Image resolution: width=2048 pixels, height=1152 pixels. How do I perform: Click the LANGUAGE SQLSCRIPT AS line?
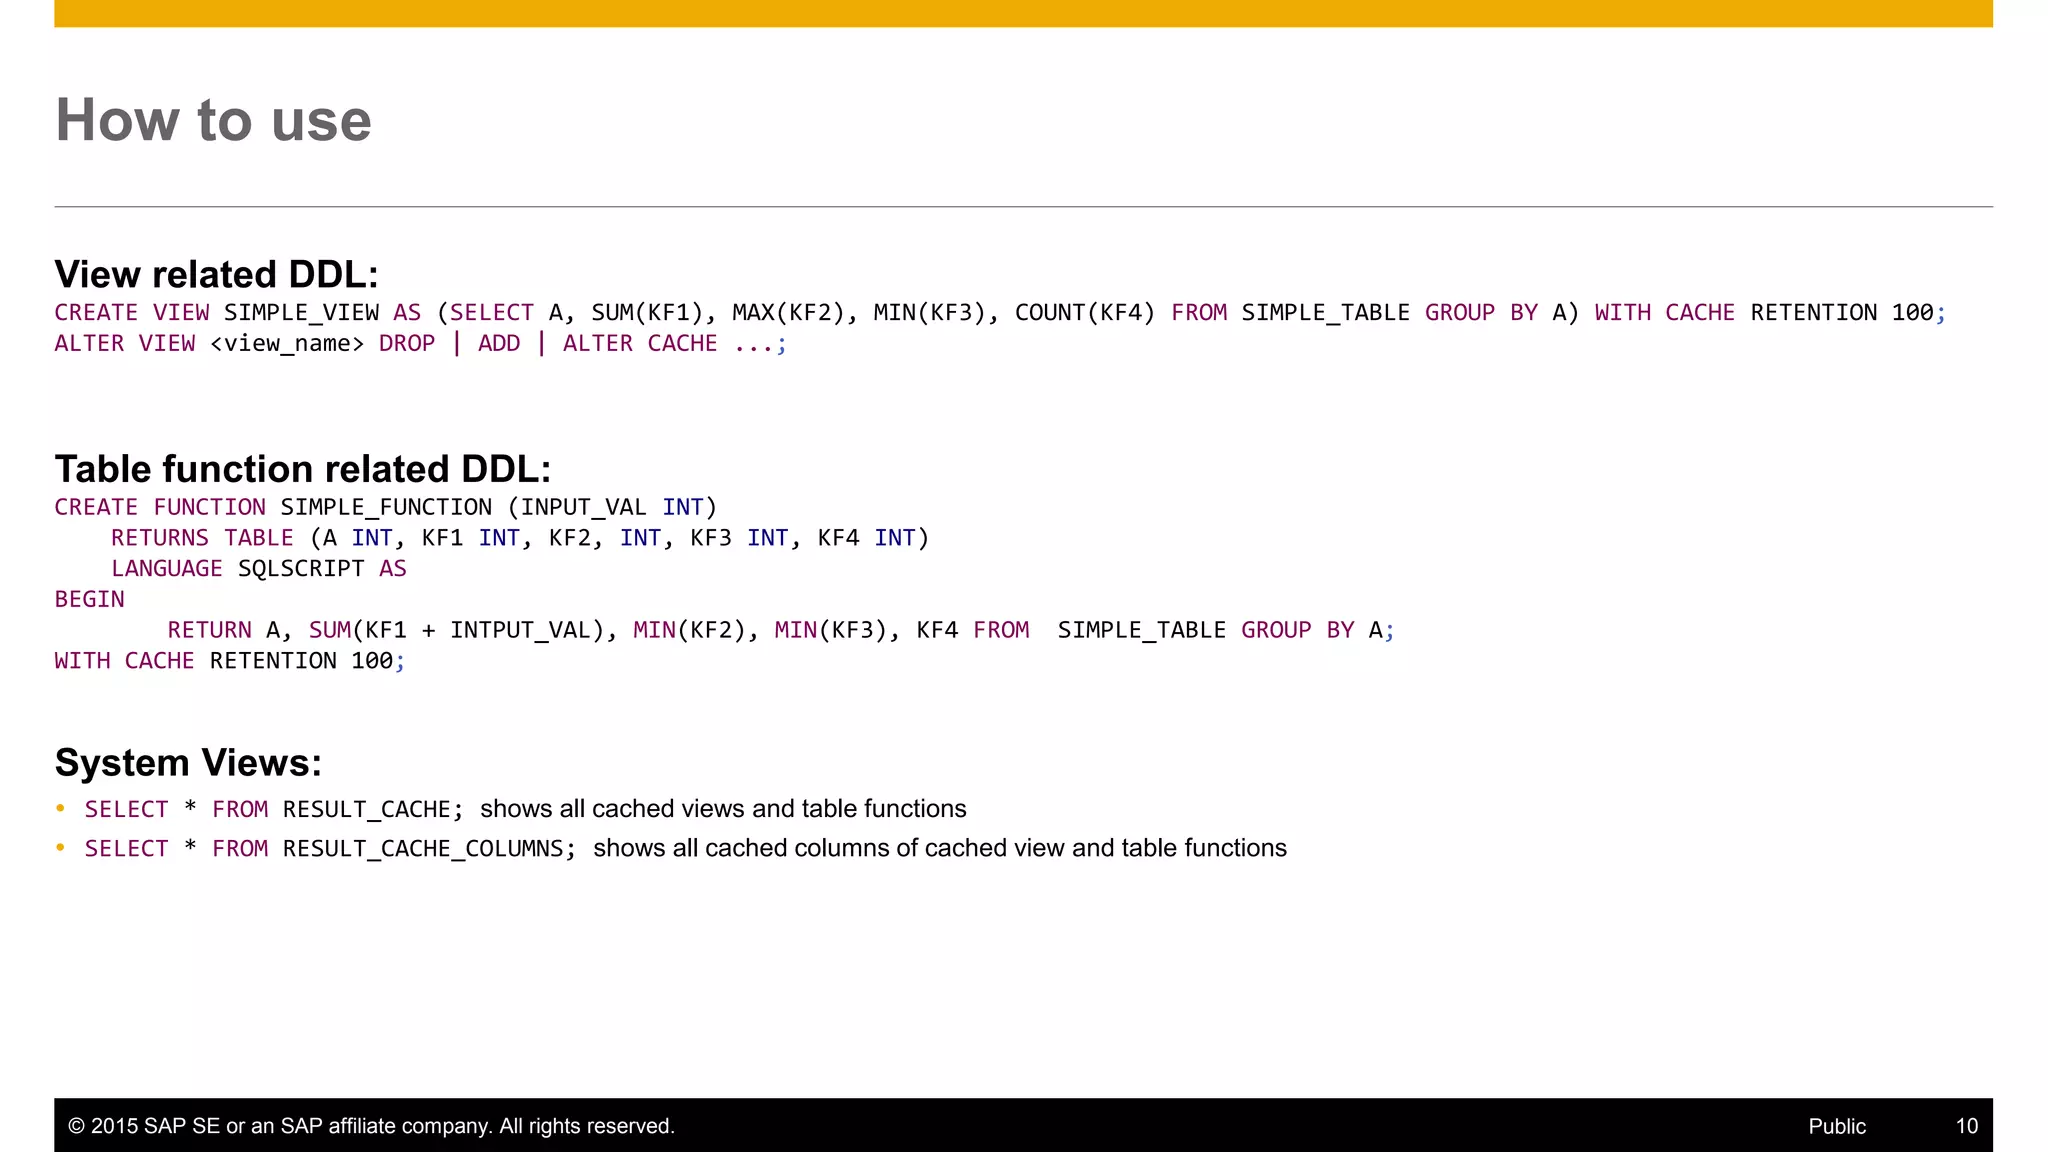pyautogui.click(x=259, y=569)
